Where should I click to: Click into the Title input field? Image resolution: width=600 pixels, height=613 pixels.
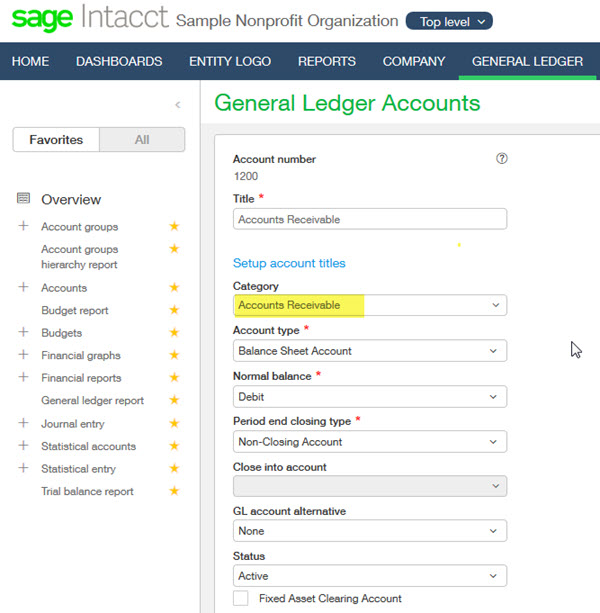(370, 219)
